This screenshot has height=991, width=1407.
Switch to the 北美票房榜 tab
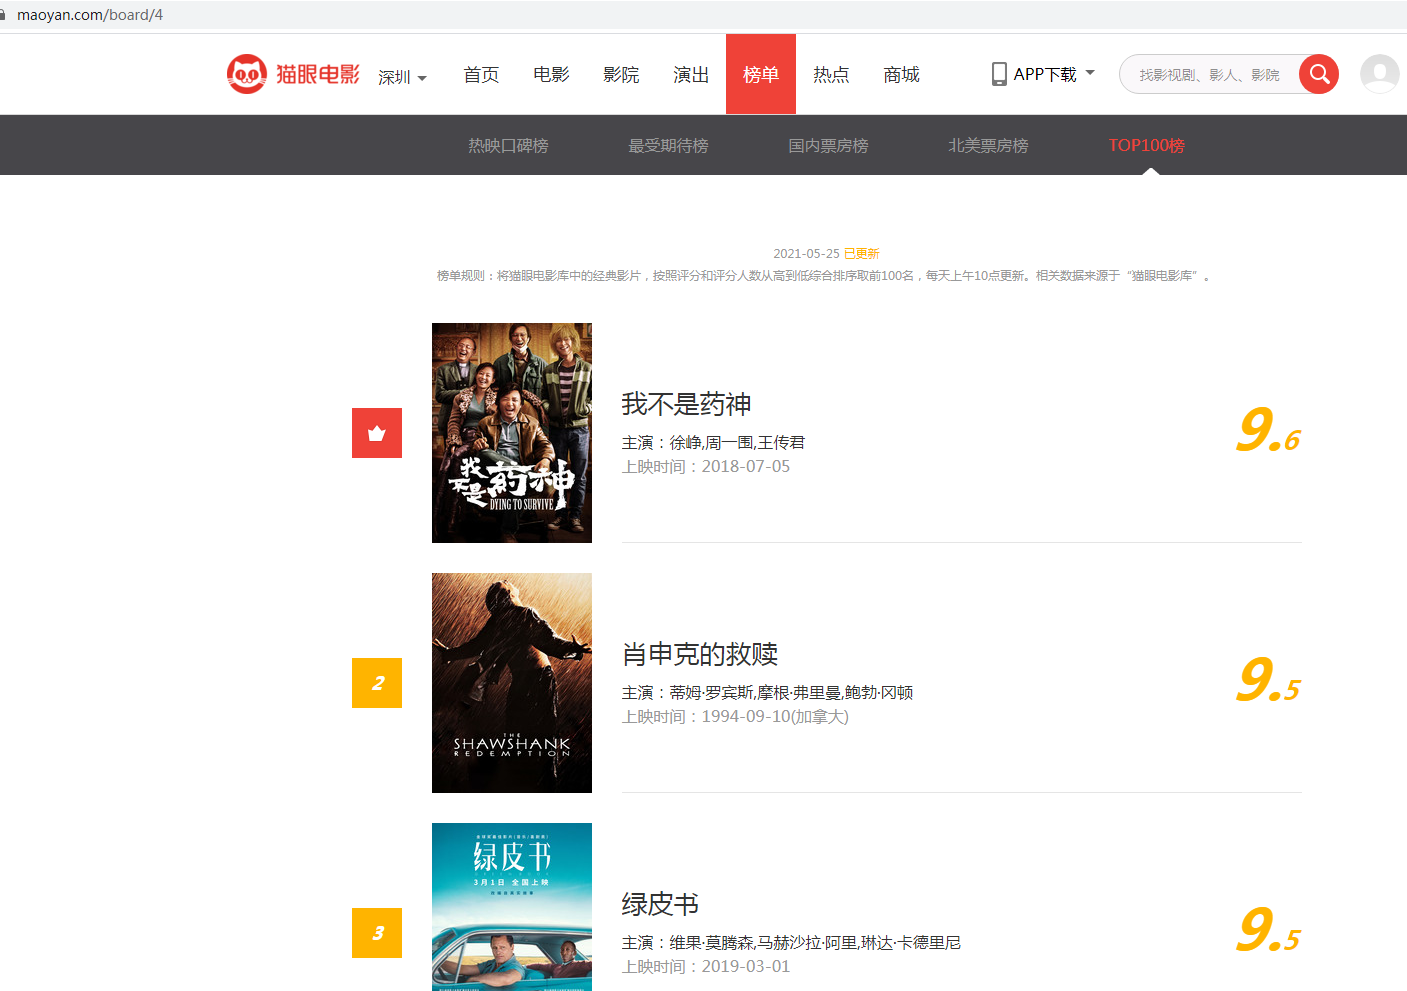pos(988,145)
